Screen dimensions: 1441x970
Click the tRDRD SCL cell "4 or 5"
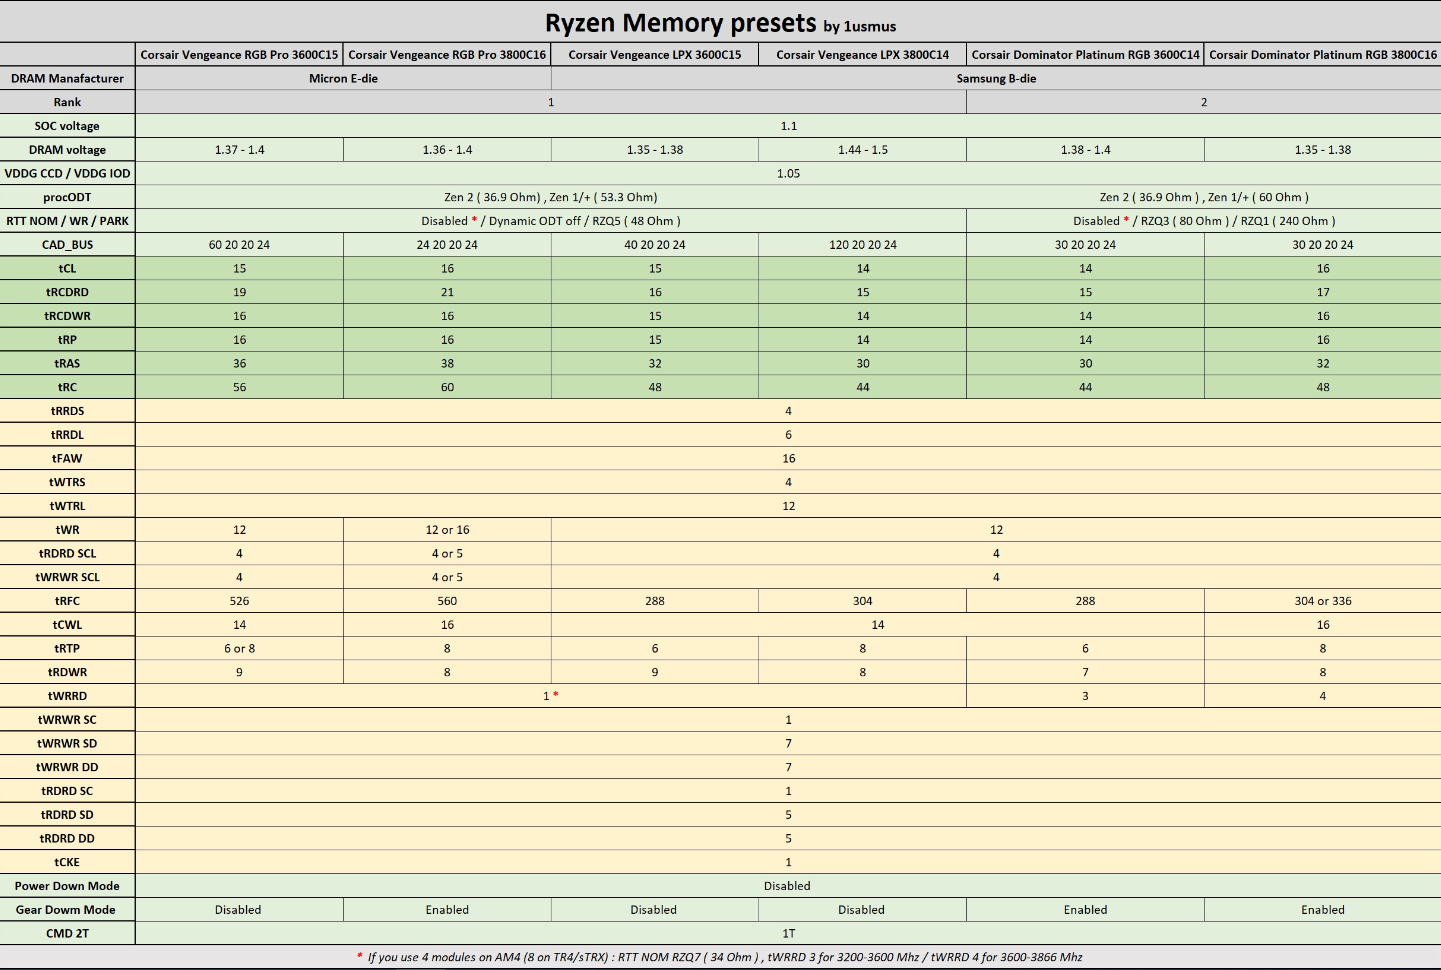pos(447,553)
